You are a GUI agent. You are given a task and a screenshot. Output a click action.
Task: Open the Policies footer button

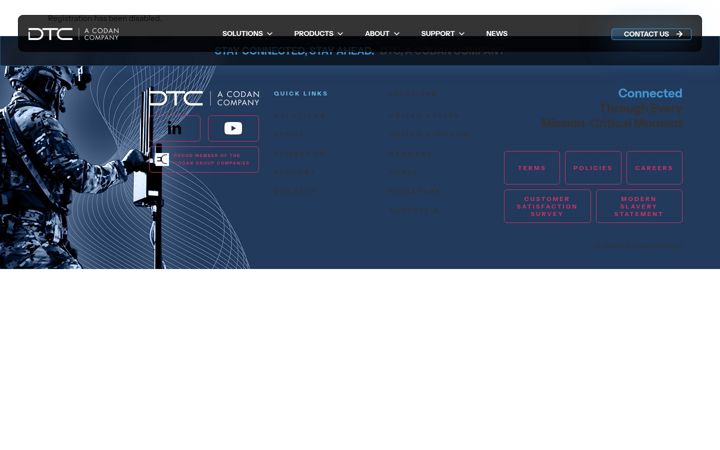coord(593,168)
